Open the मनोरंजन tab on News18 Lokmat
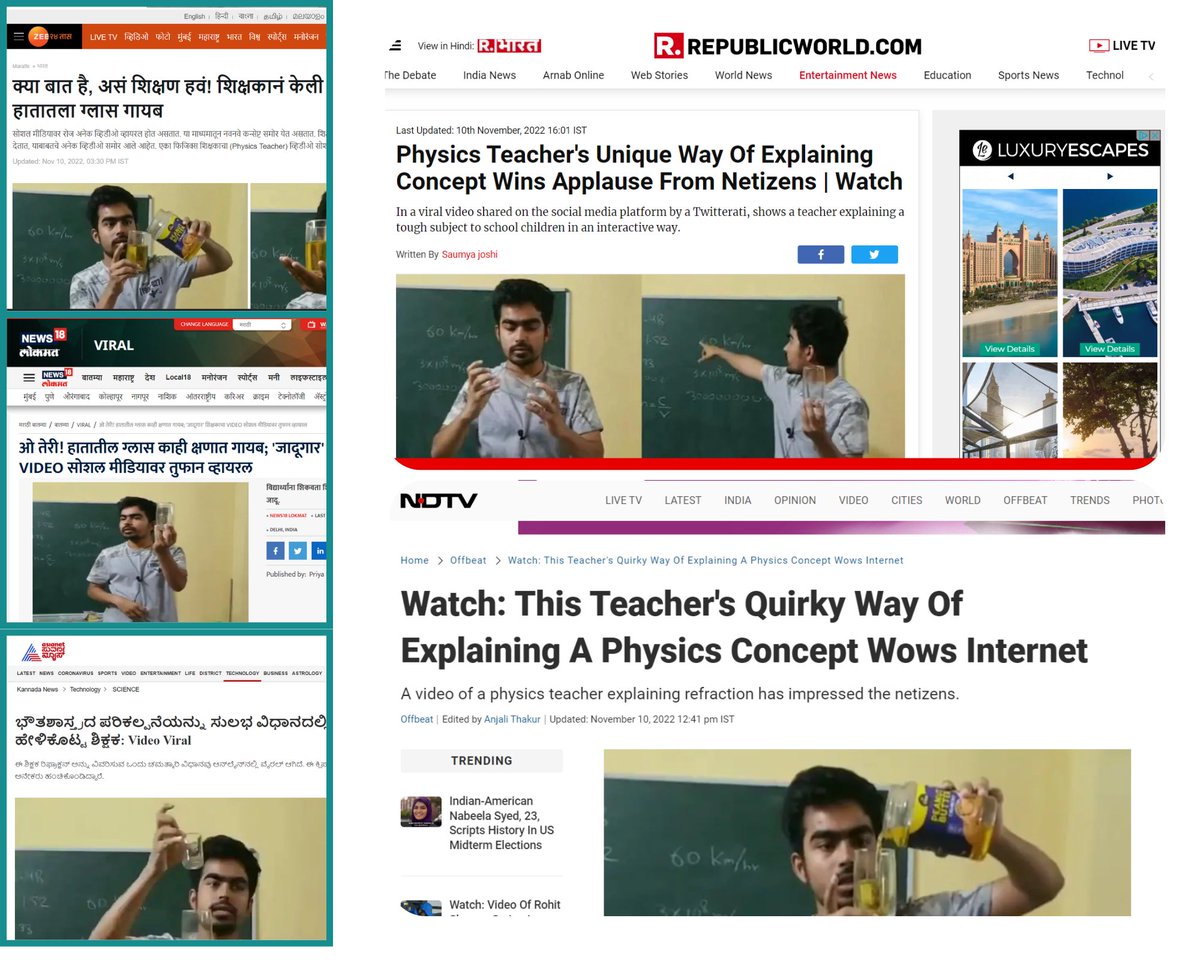Viewport: 1200px width, 960px height. (x=213, y=378)
